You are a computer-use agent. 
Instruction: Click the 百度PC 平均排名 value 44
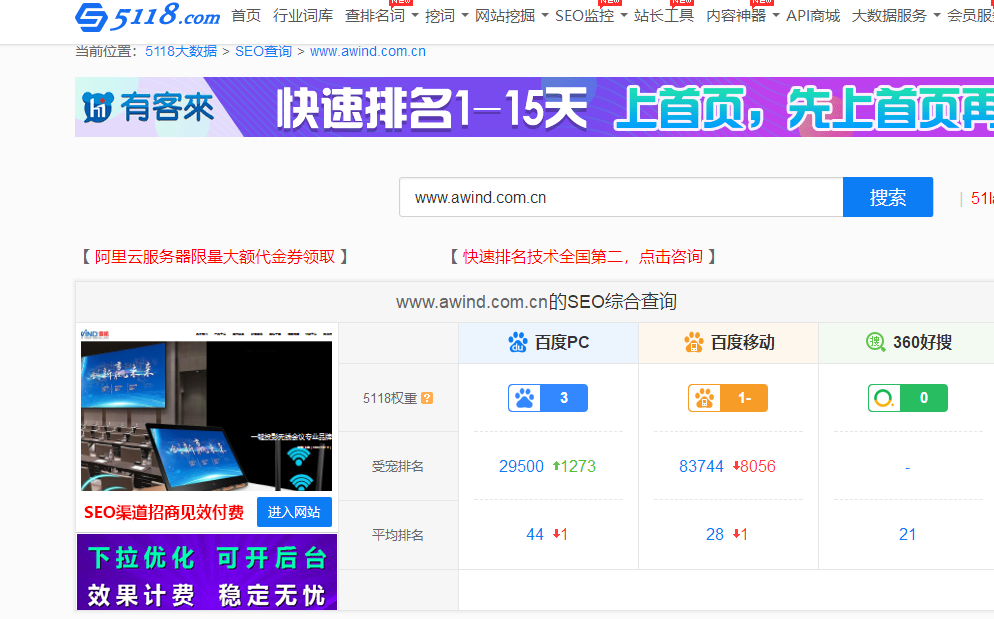click(x=535, y=535)
